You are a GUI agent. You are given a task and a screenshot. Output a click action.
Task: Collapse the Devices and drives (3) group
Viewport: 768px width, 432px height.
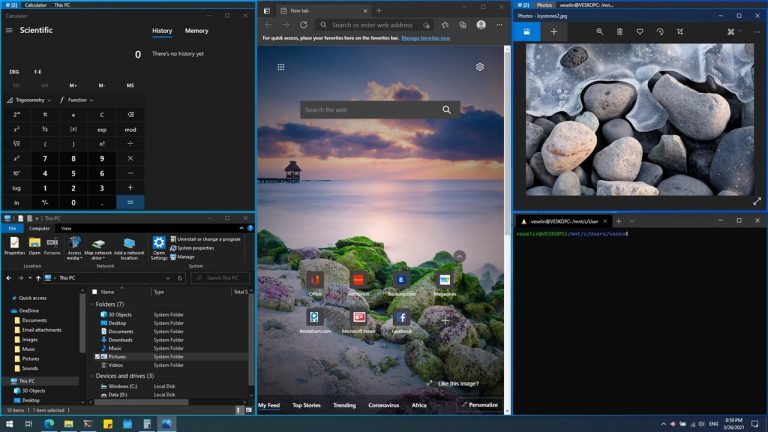(92, 376)
